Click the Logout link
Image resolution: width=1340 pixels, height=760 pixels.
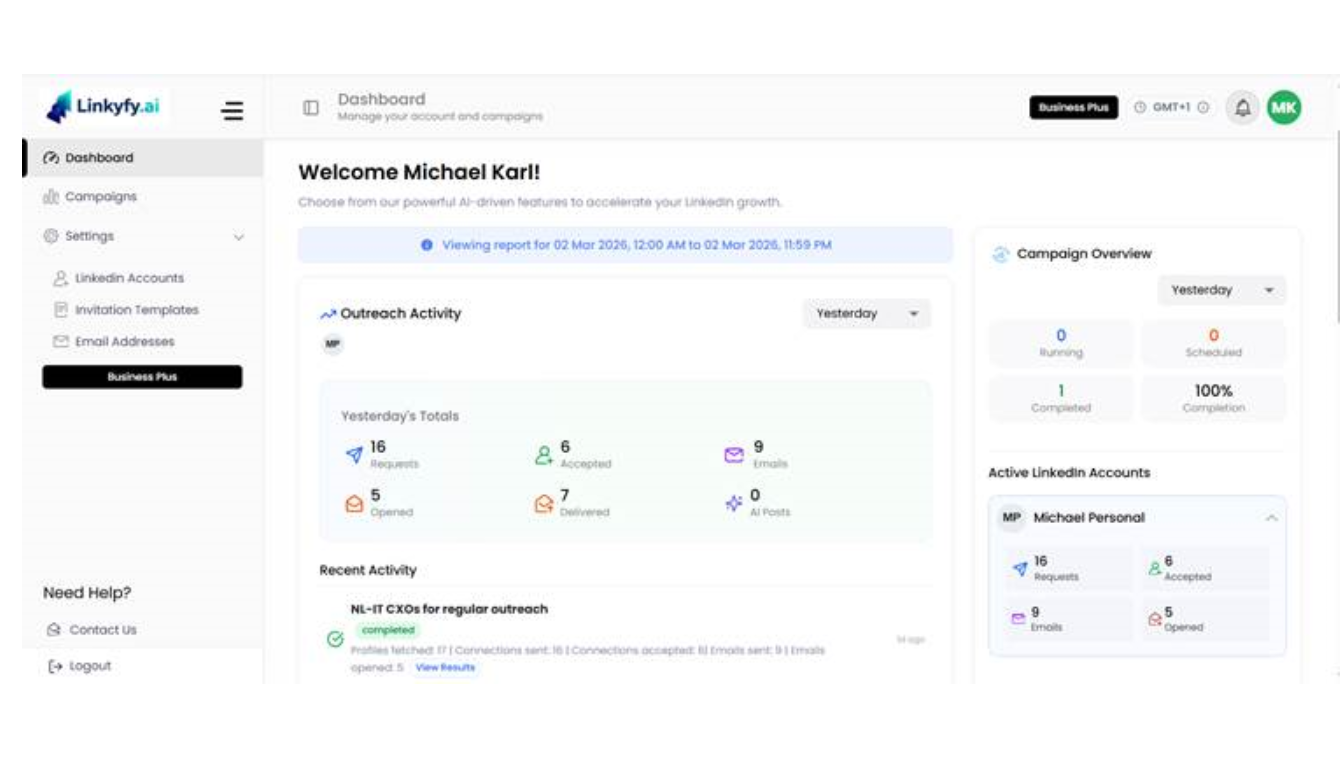pos(89,666)
